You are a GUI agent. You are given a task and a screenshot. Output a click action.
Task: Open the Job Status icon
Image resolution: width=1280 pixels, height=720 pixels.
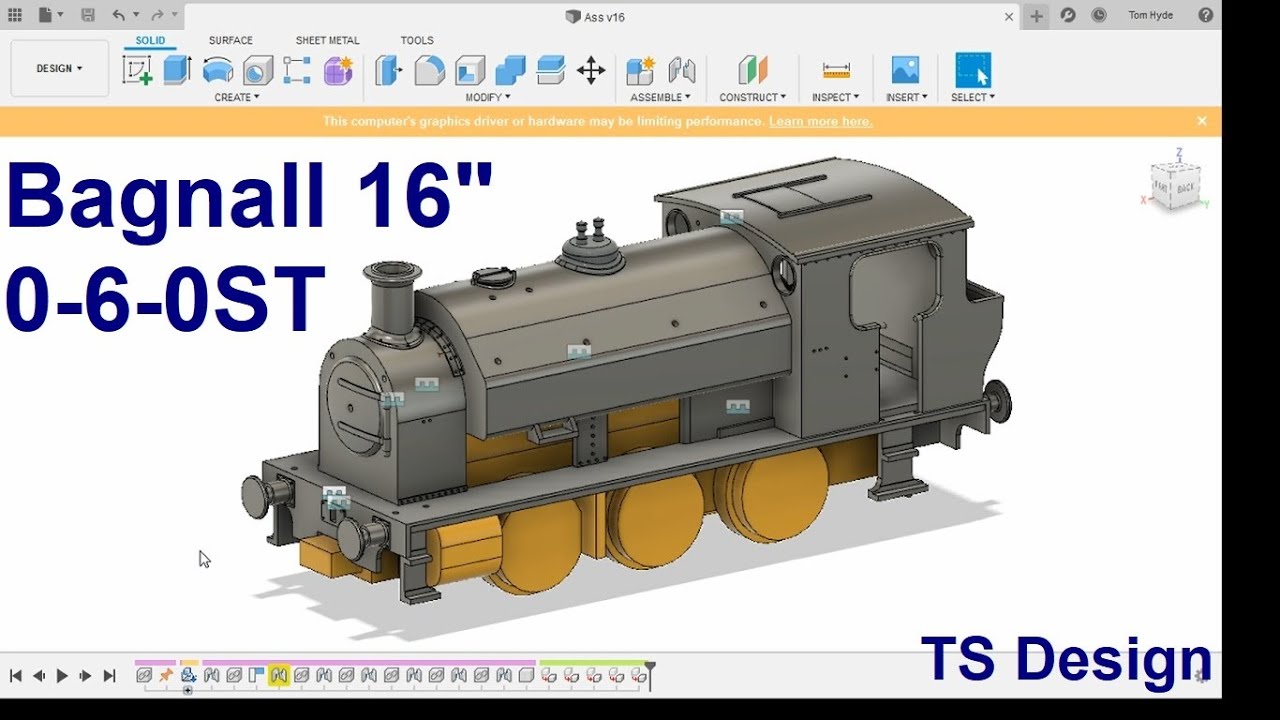click(x=1068, y=15)
